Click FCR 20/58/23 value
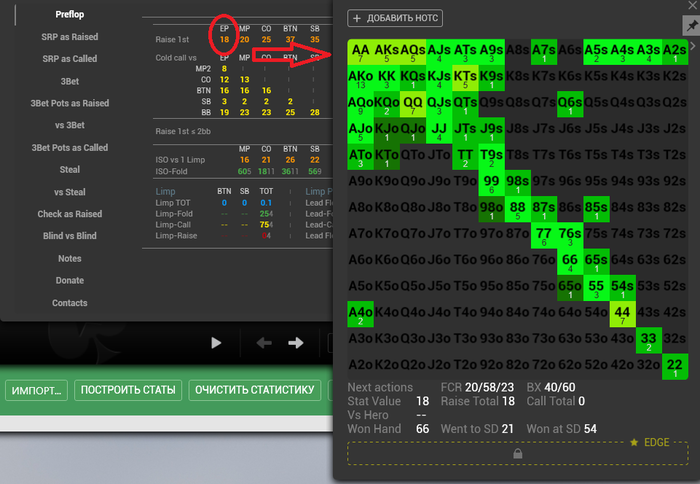 pos(489,387)
